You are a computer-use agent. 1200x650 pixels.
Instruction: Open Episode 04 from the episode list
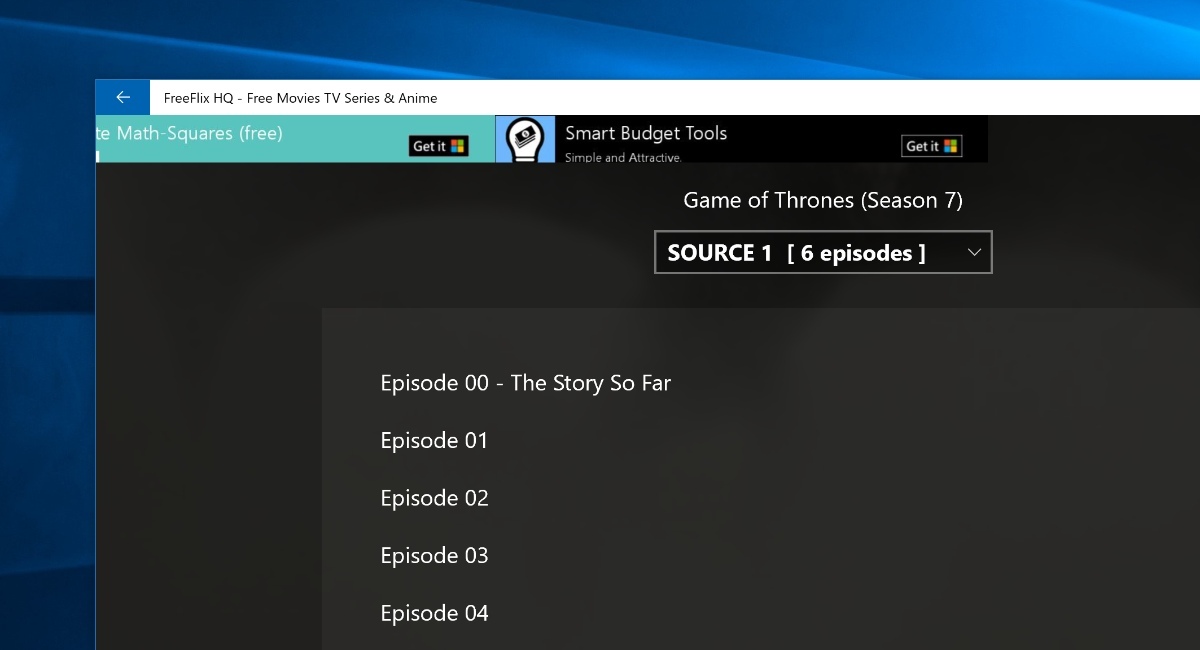[x=434, y=613]
